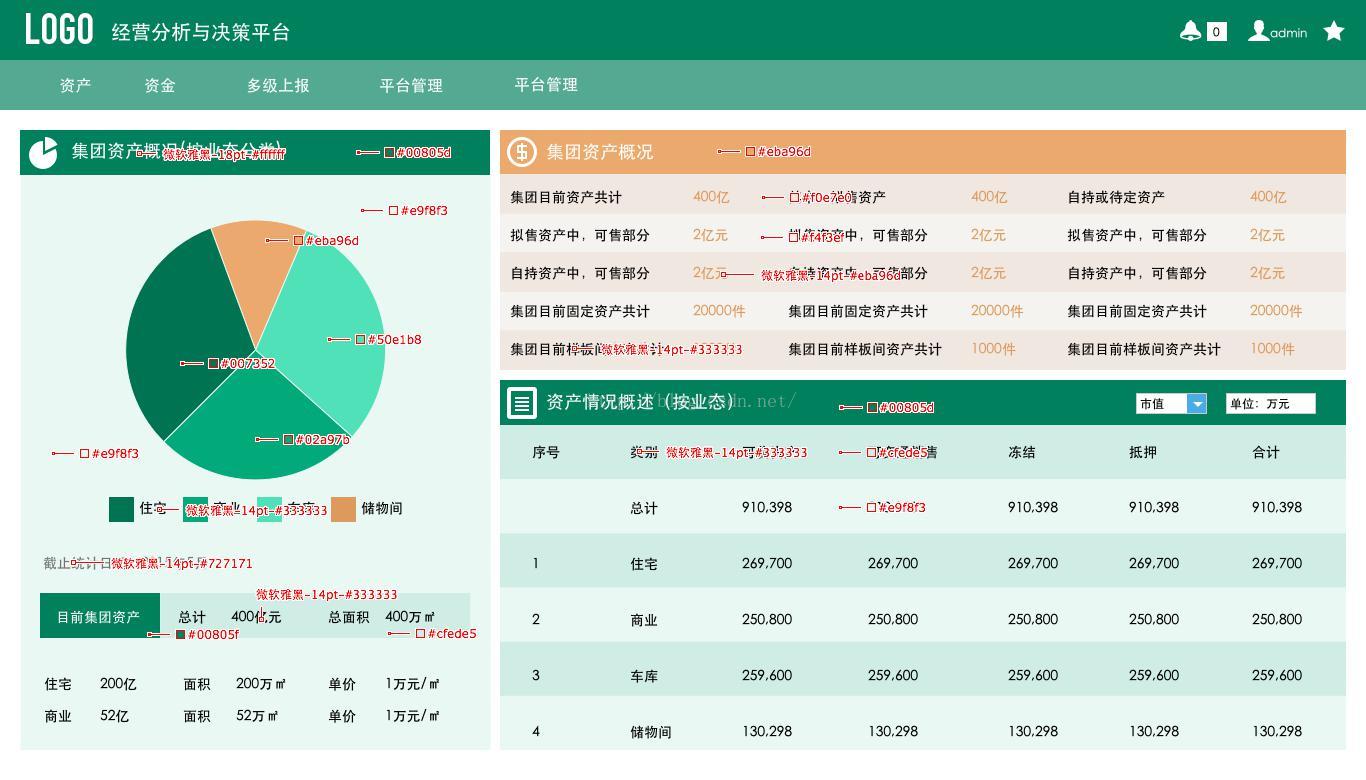Switch to the 资金 tab

click(159, 85)
